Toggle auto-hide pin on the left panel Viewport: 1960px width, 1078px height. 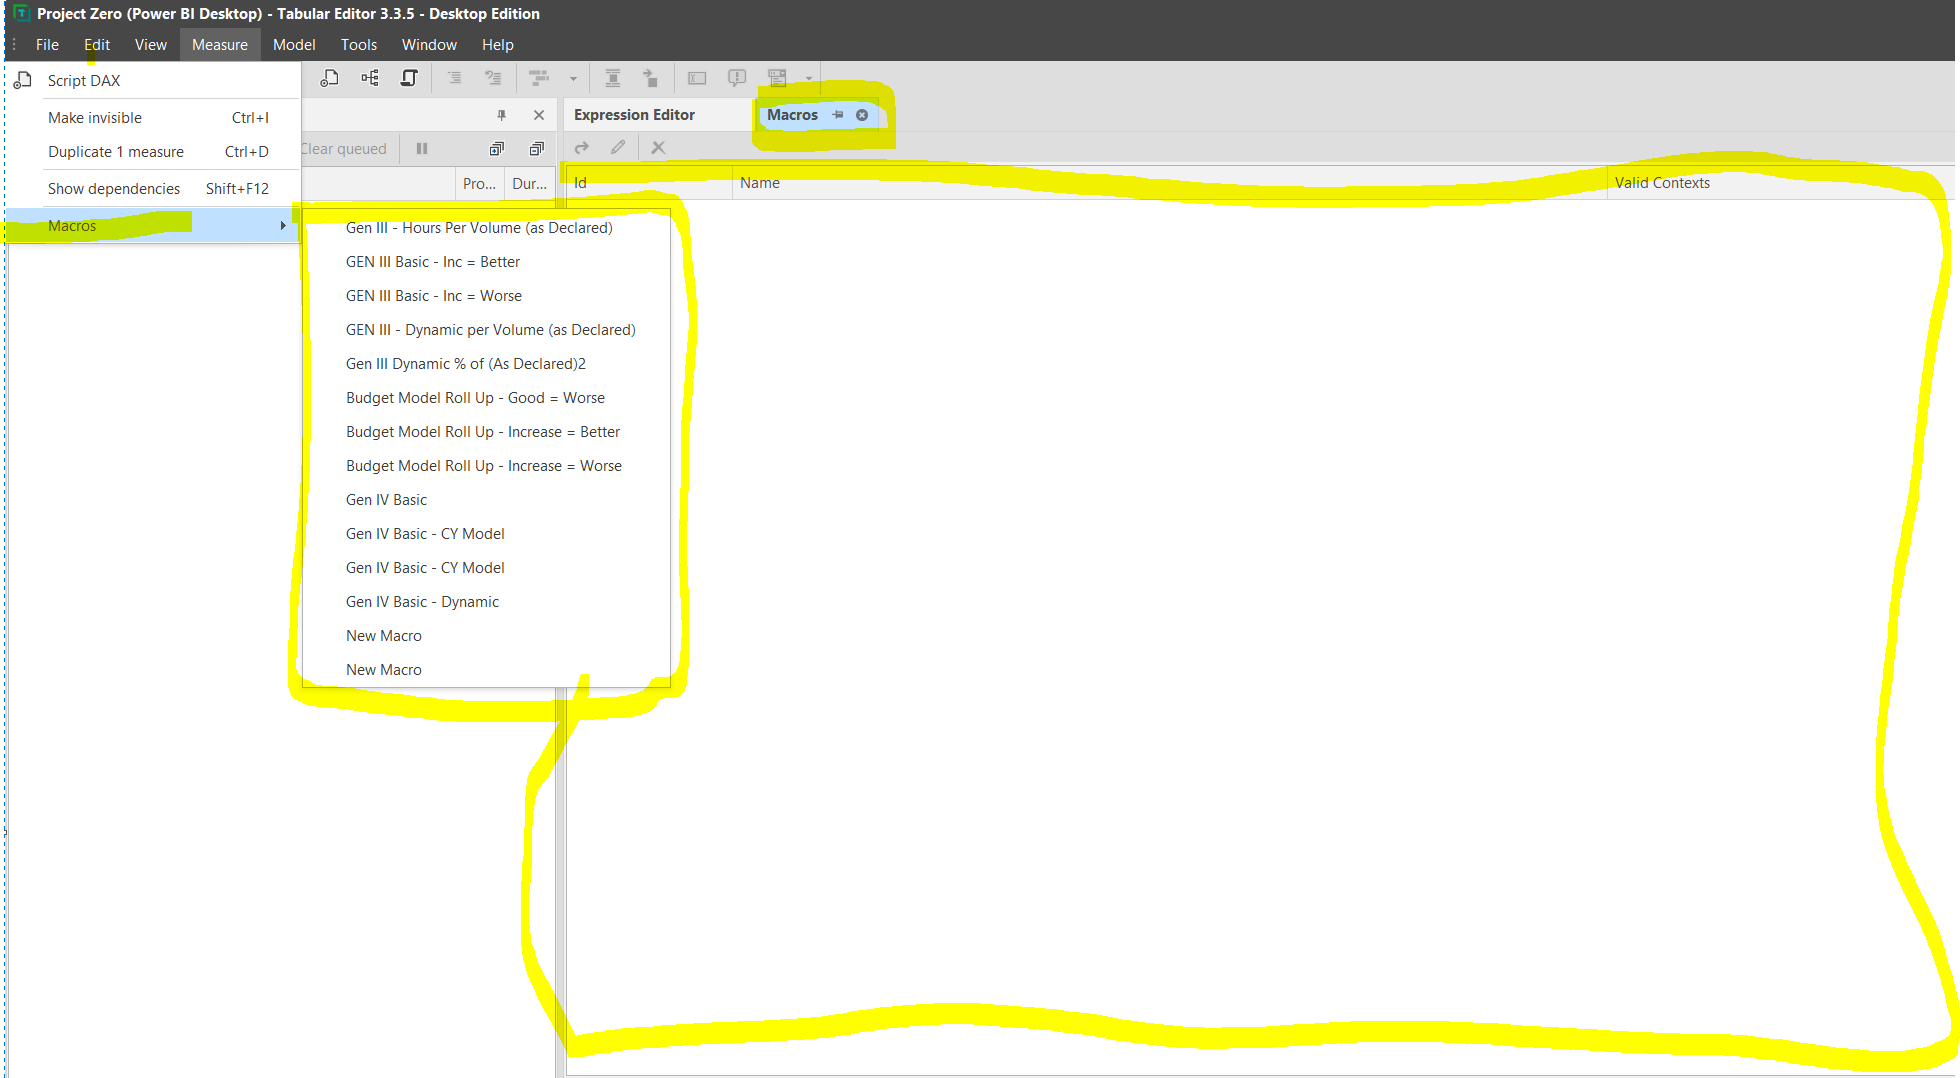tap(502, 114)
